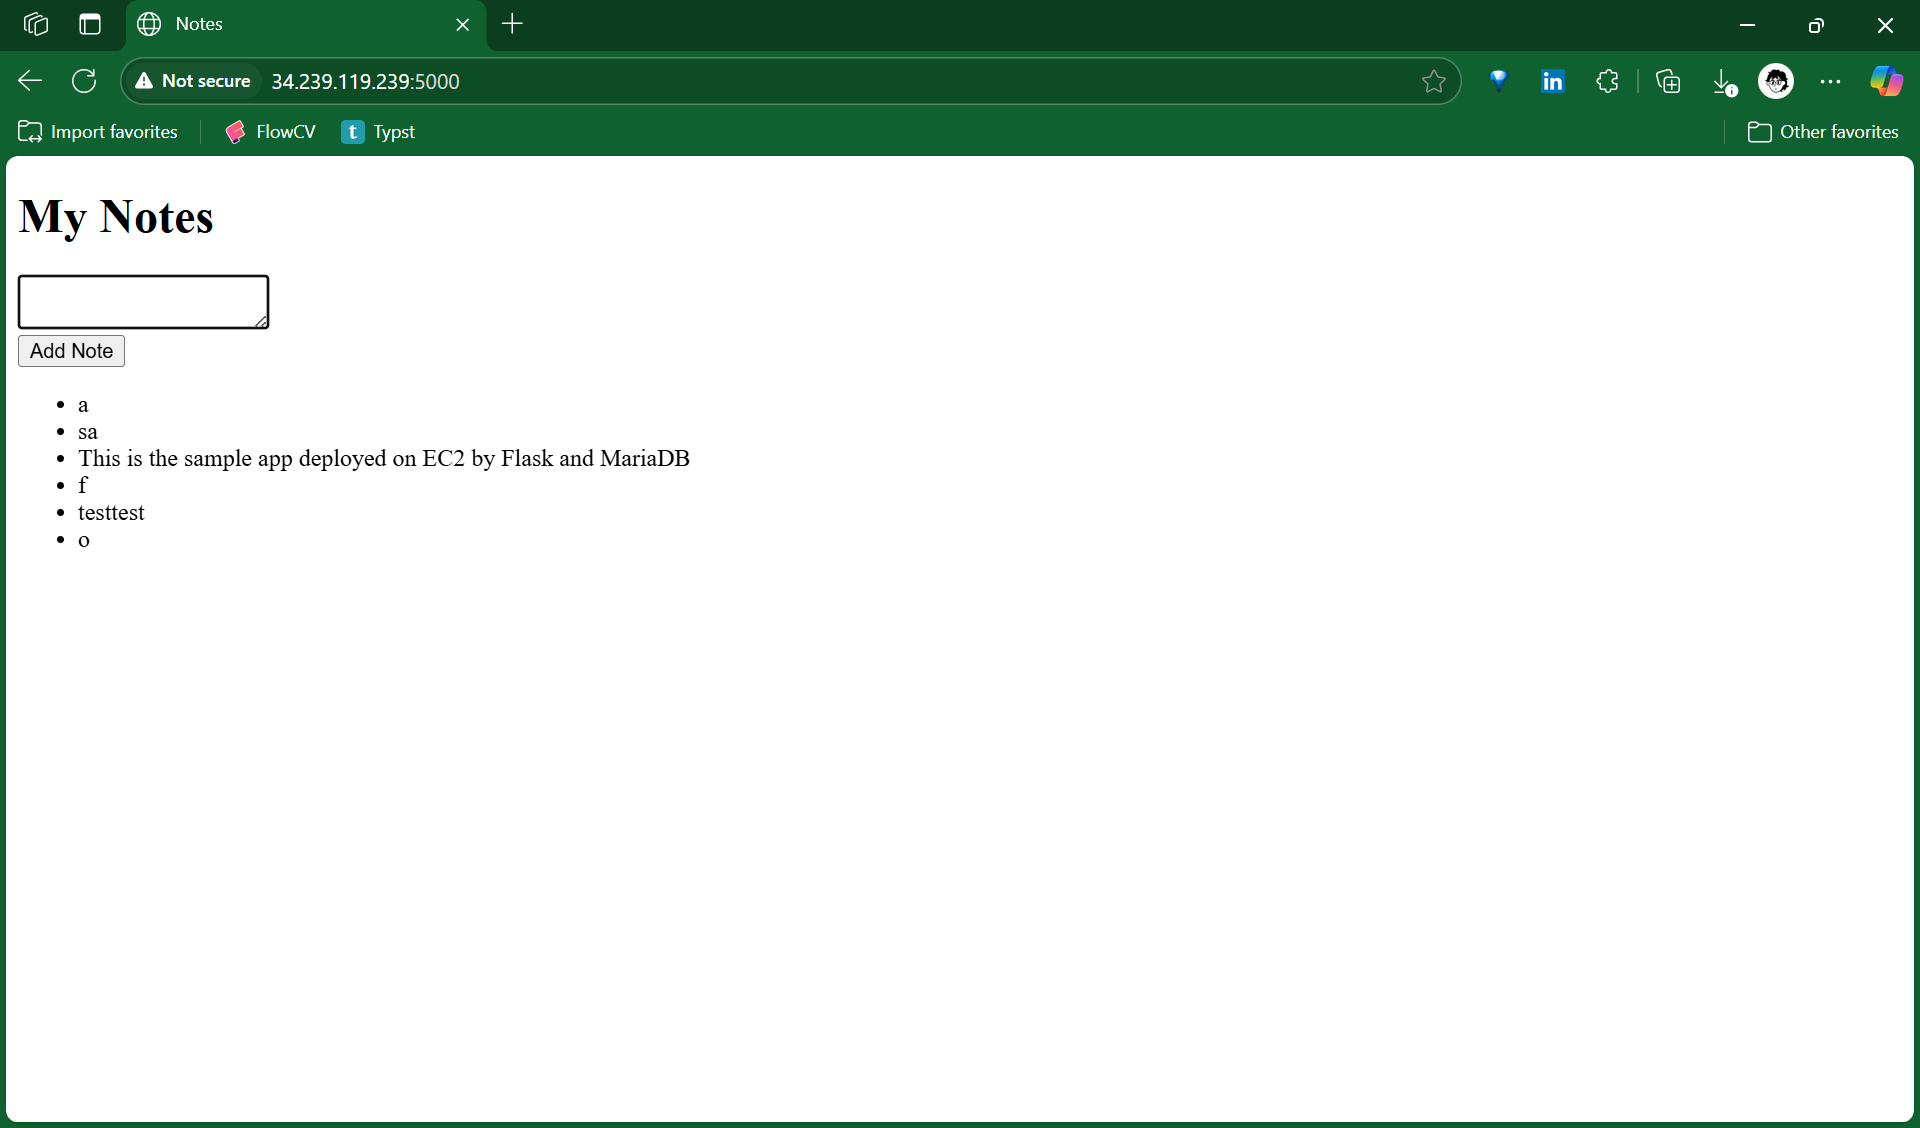Click the note reading 'f'
The image size is (1920, 1128).
click(x=83, y=485)
